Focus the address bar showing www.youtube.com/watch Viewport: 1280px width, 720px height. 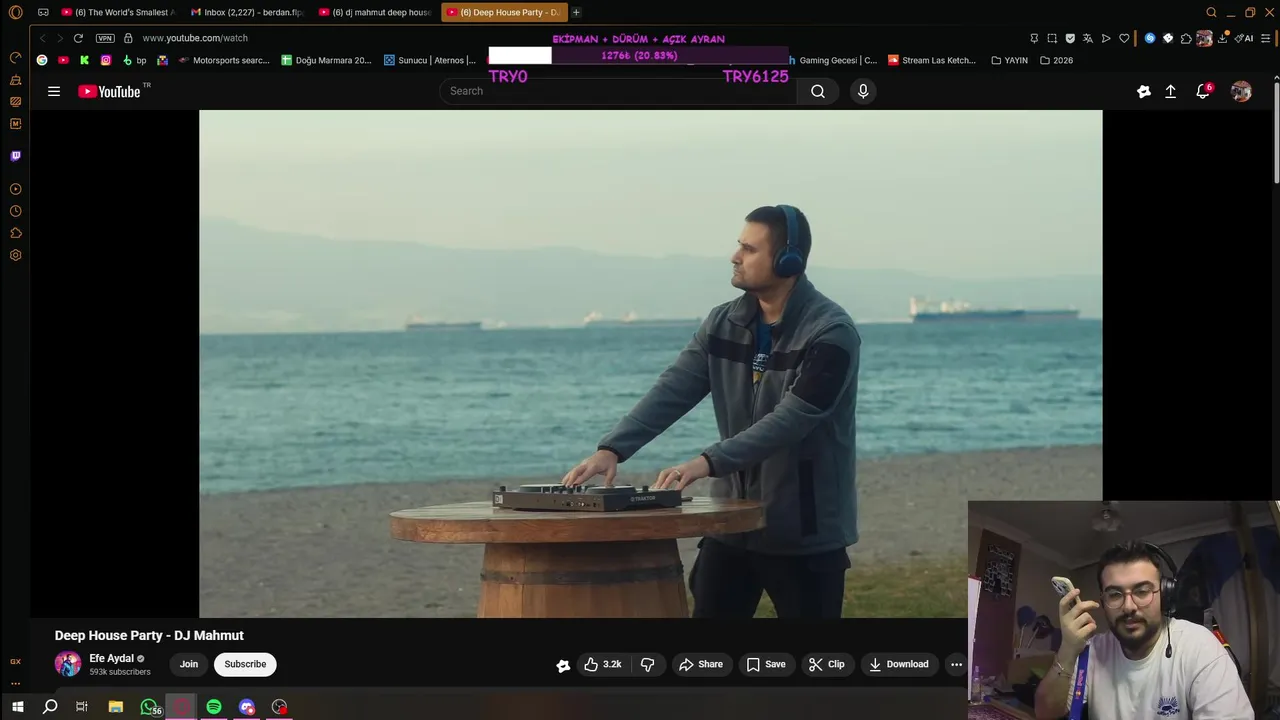tap(195, 38)
